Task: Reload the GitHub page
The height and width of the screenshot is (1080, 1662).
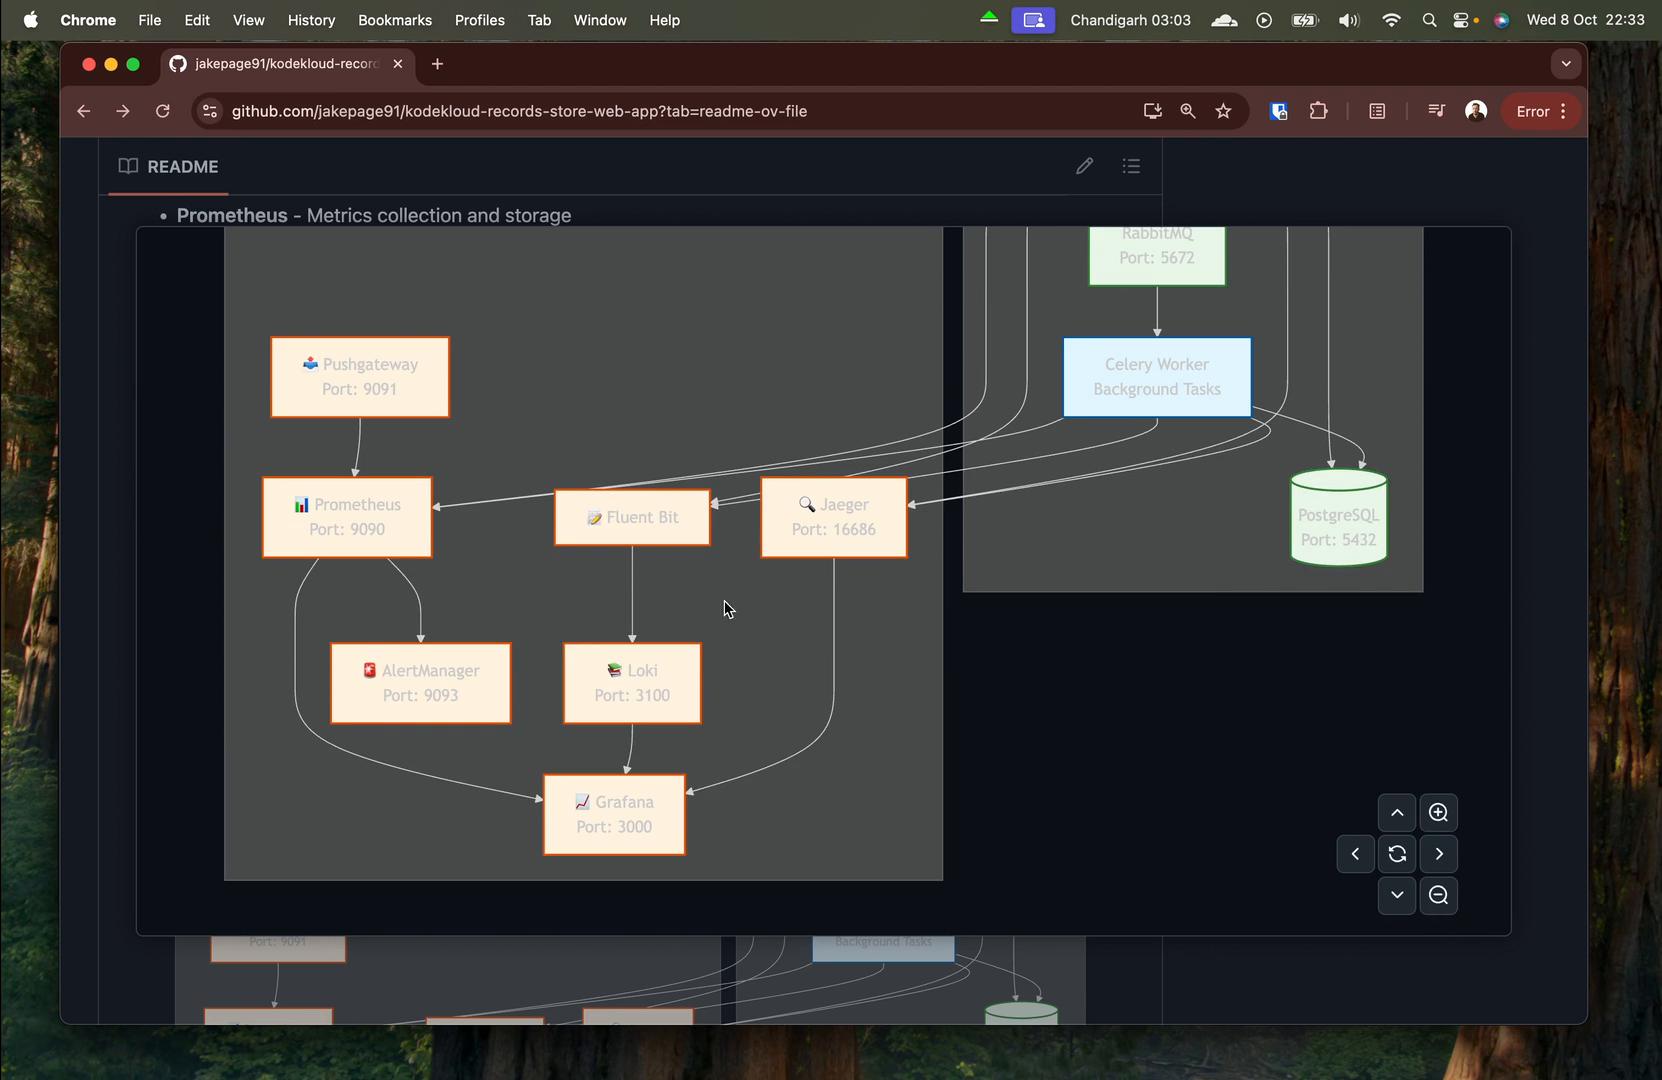Action: (163, 111)
